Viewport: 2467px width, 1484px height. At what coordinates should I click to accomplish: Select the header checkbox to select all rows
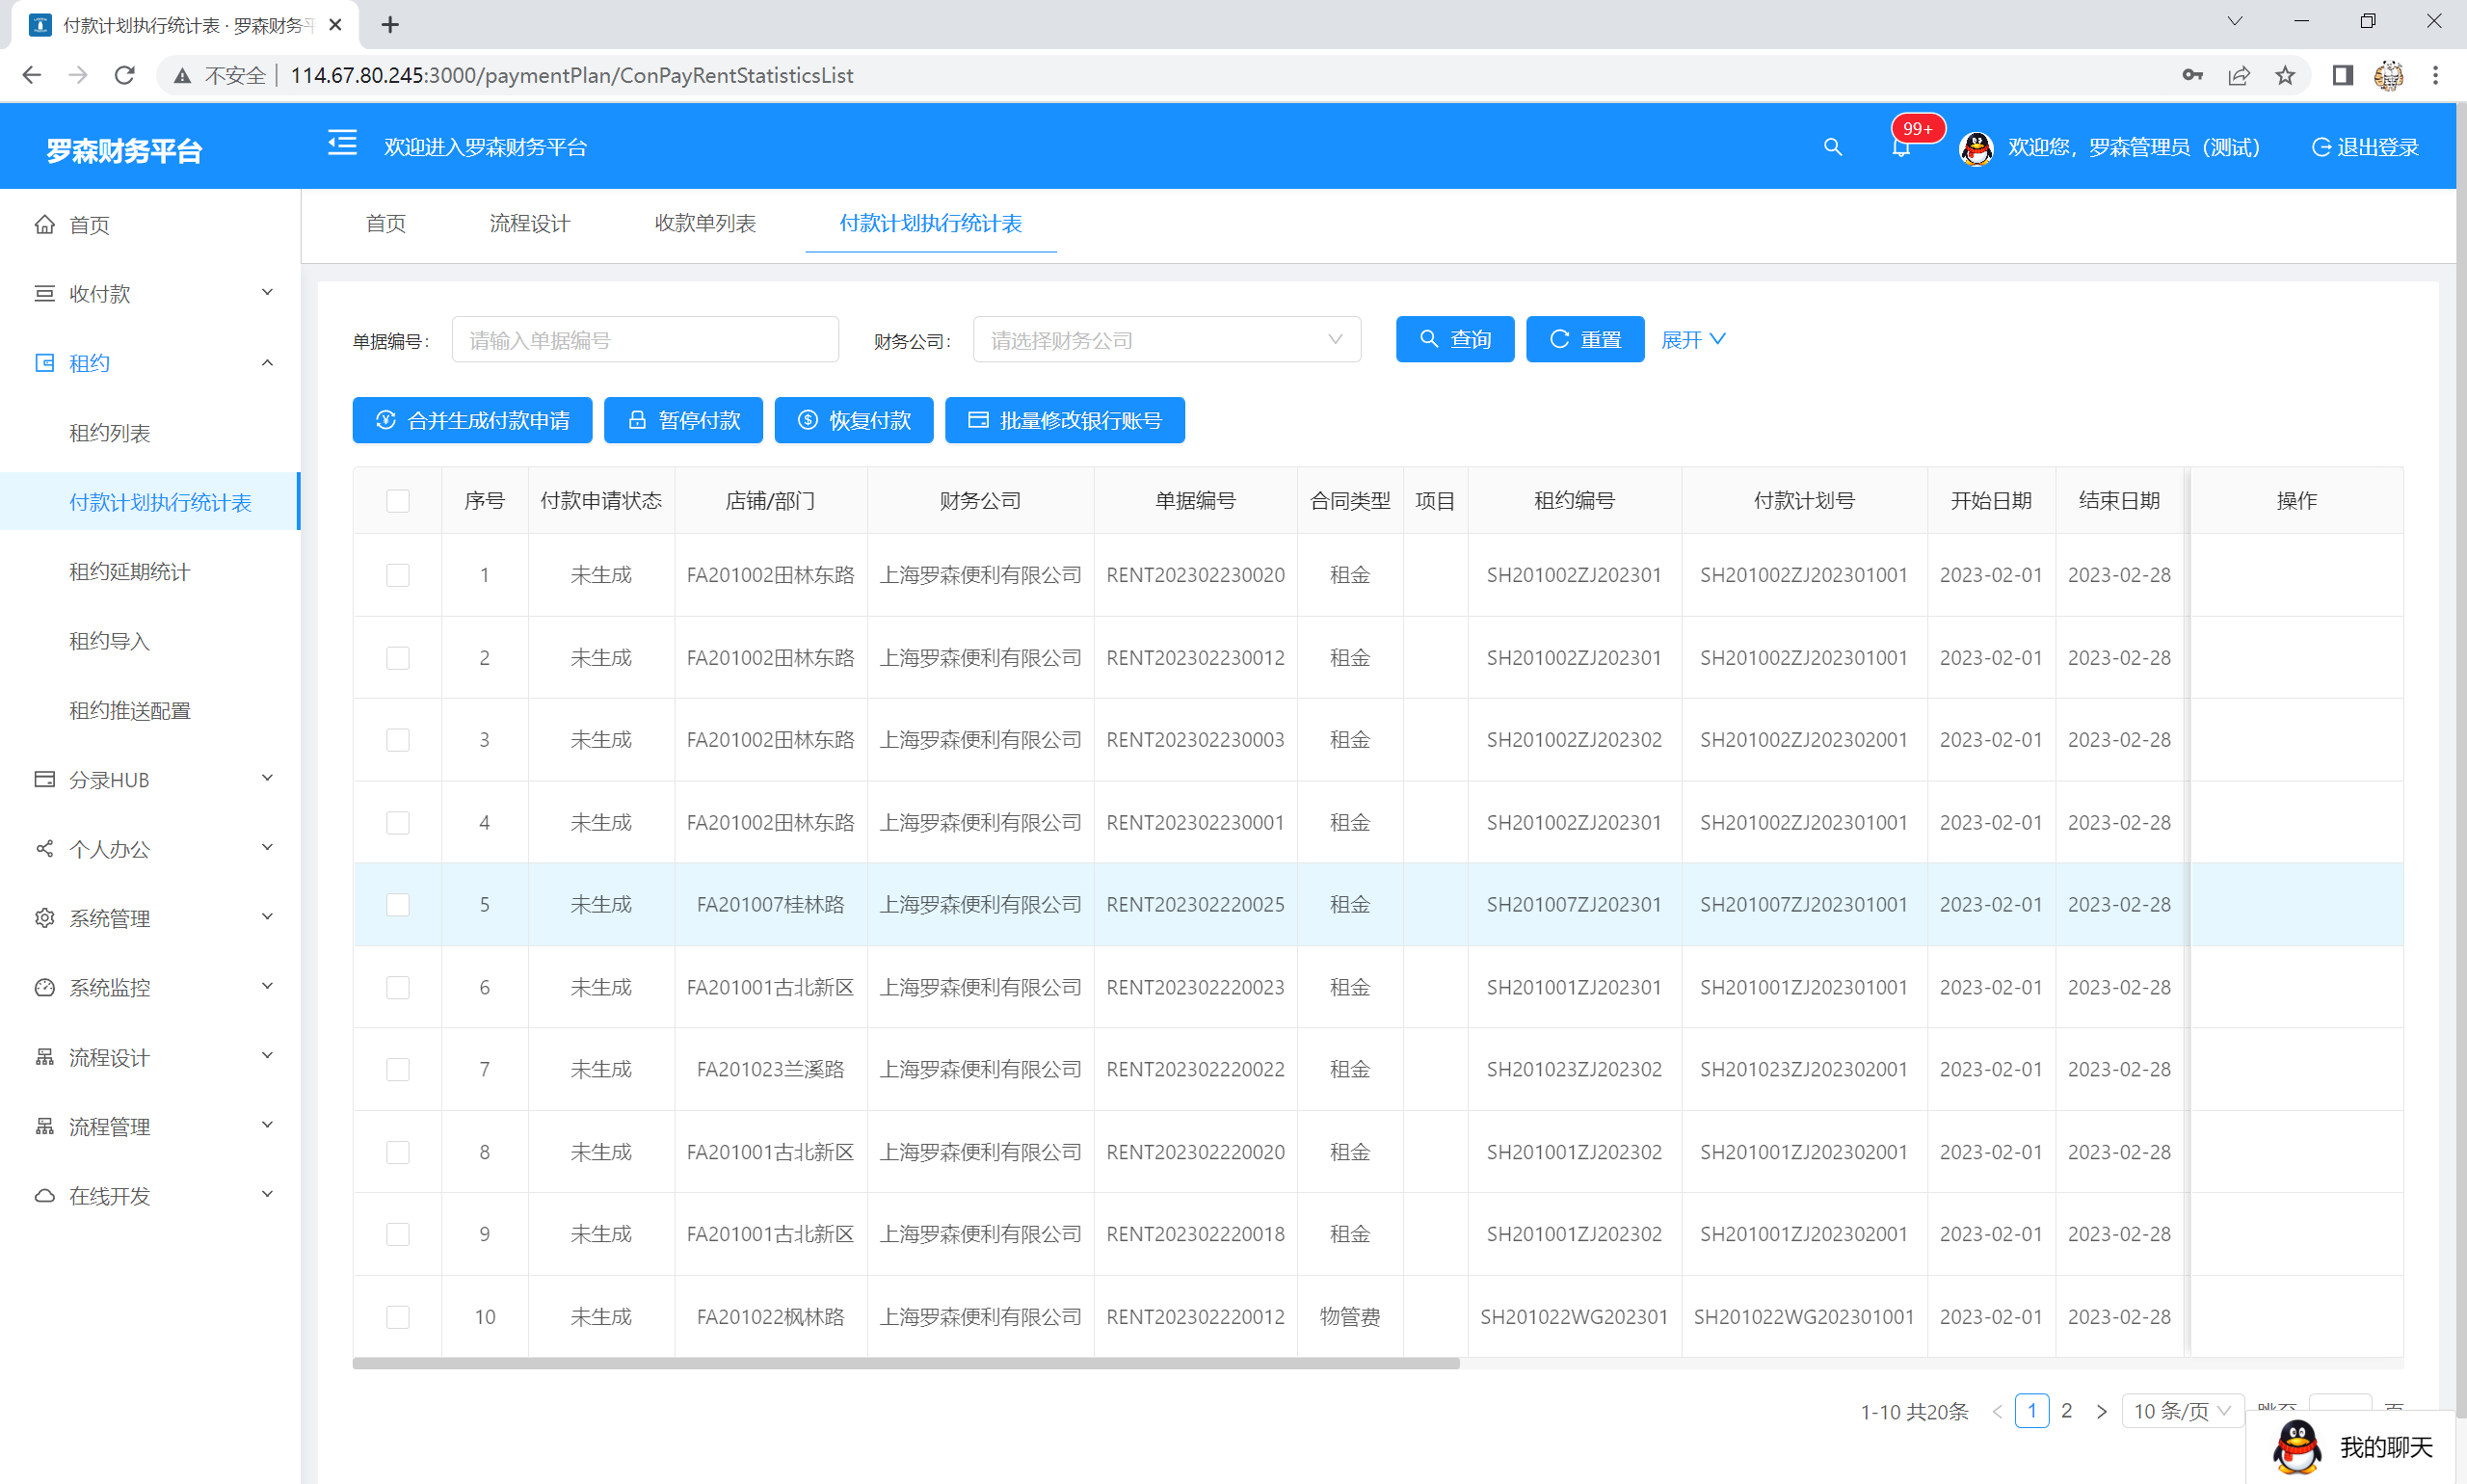pos(398,501)
